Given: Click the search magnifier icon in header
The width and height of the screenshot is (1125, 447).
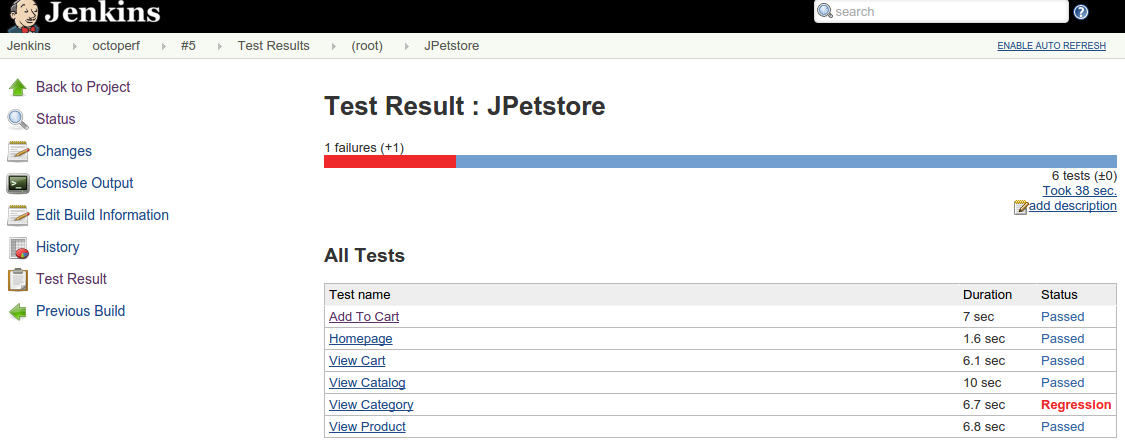Looking at the screenshot, I should (825, 11).
